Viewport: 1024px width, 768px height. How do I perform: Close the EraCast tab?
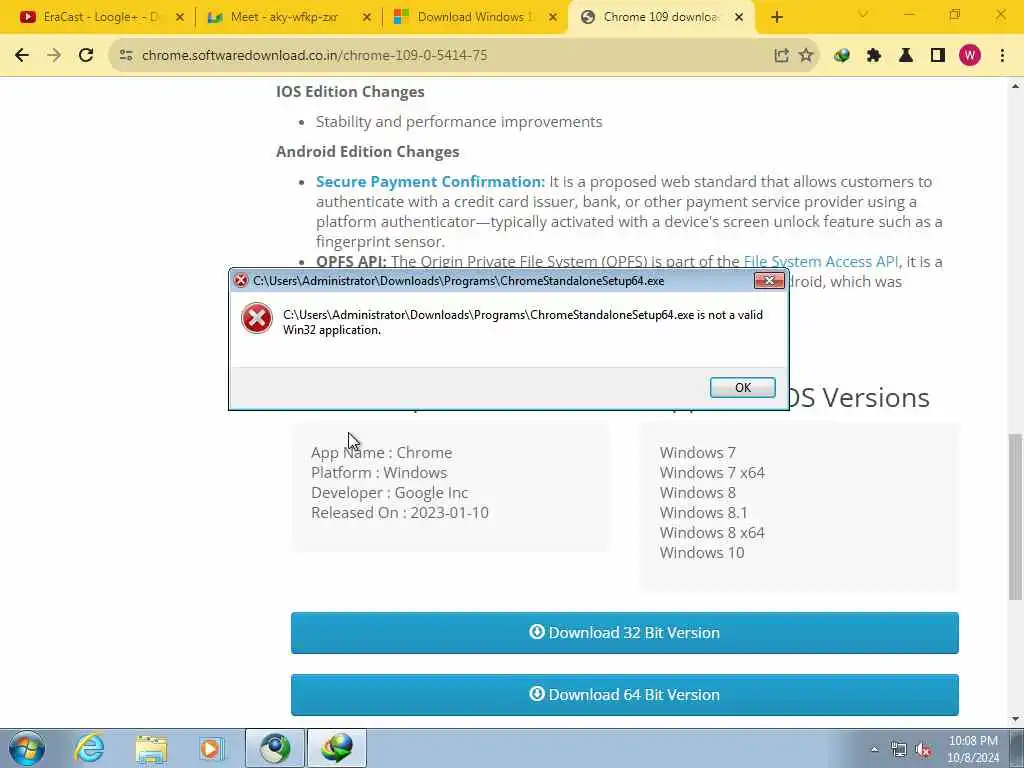click(x=180, y=18)
